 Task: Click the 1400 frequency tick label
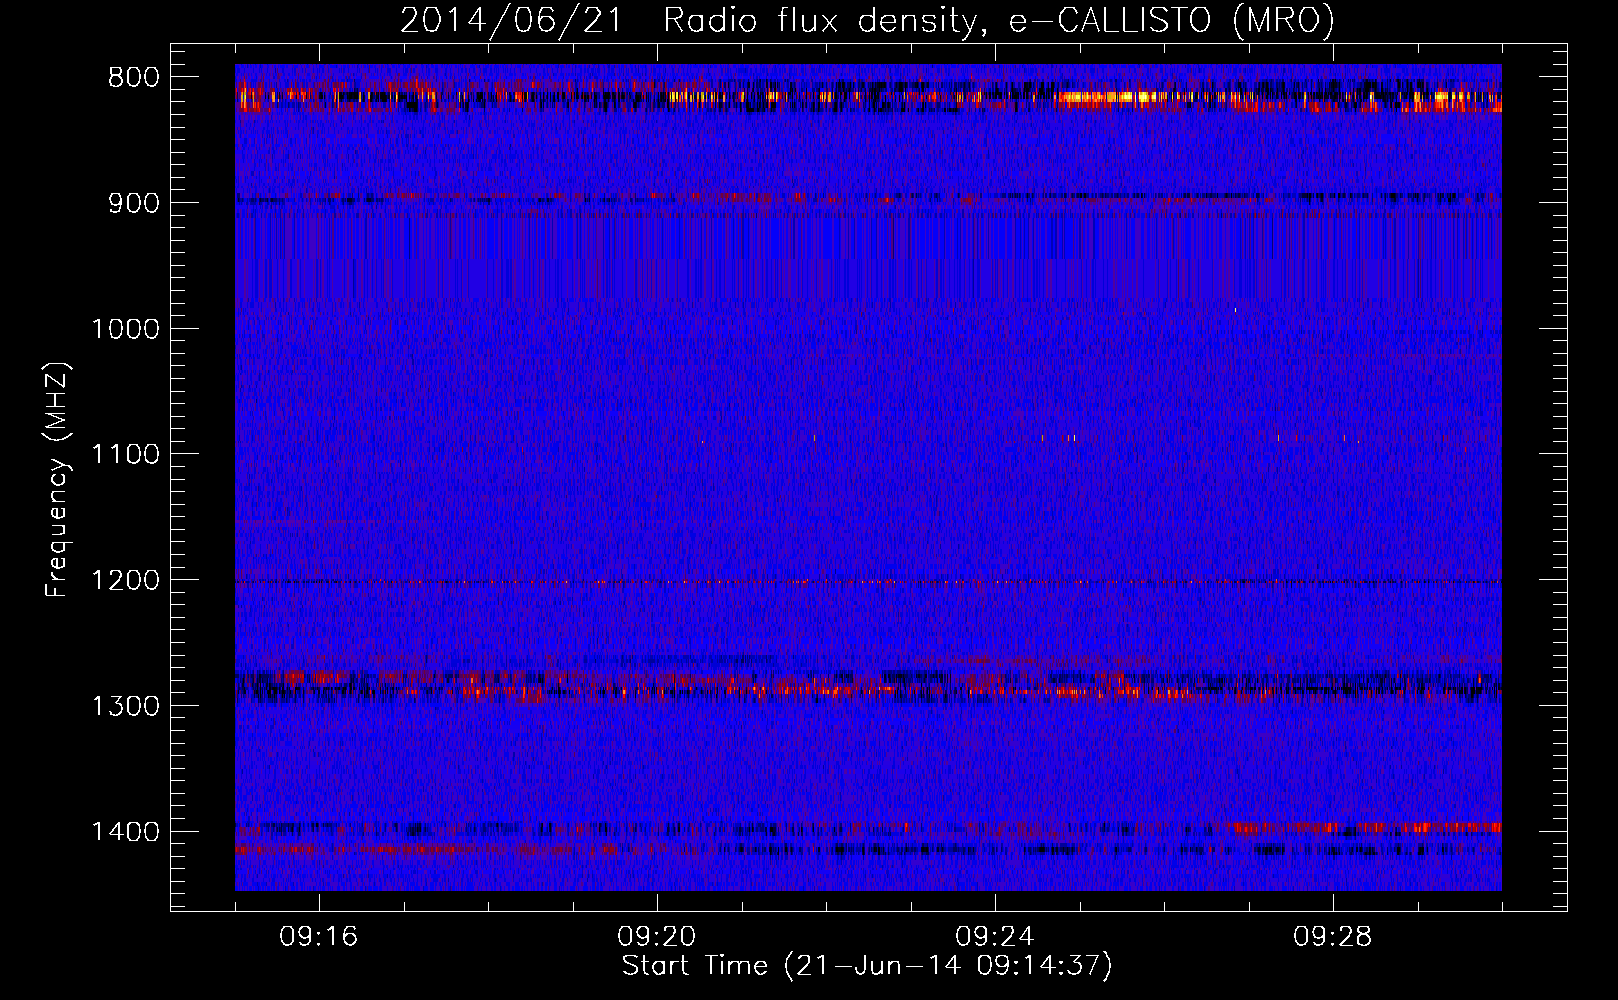pyautogui.click(x=125, y=832)
